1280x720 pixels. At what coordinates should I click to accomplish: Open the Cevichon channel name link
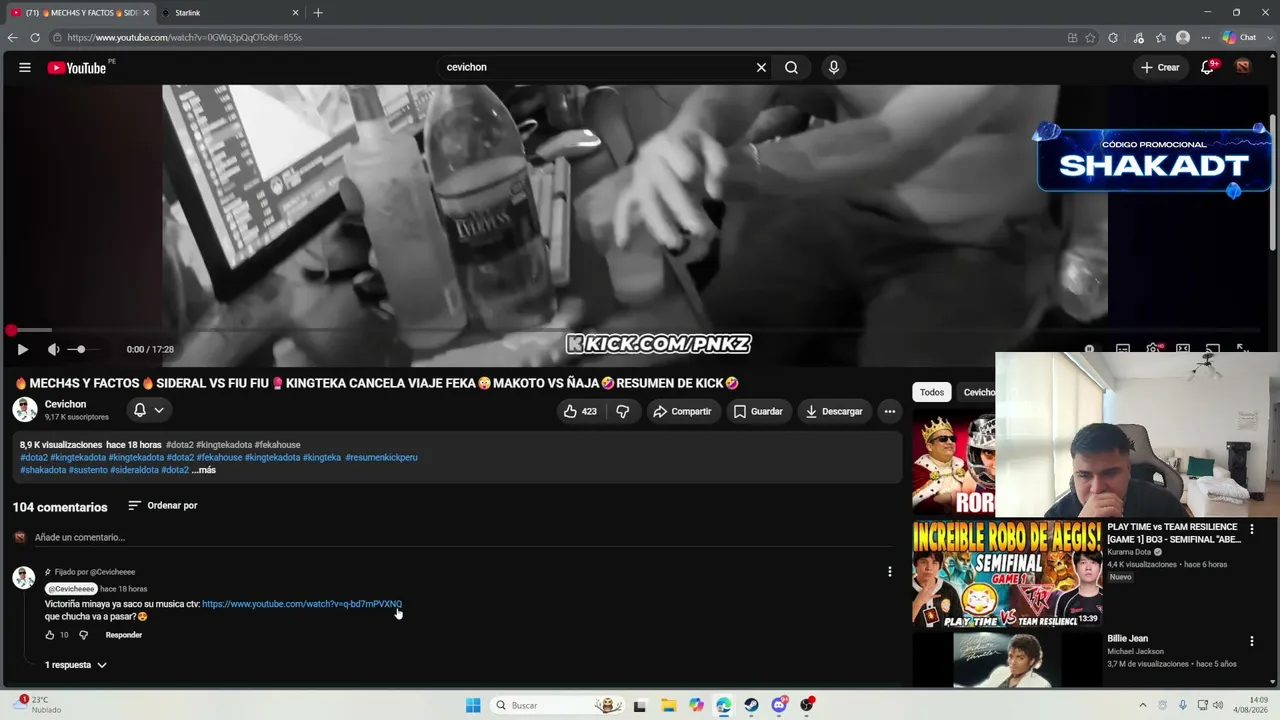point(66,404)
